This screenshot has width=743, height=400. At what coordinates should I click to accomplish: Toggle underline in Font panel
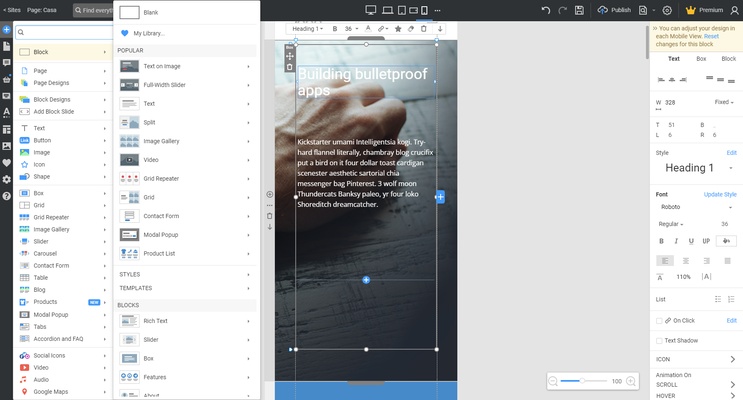coord(691,241)
